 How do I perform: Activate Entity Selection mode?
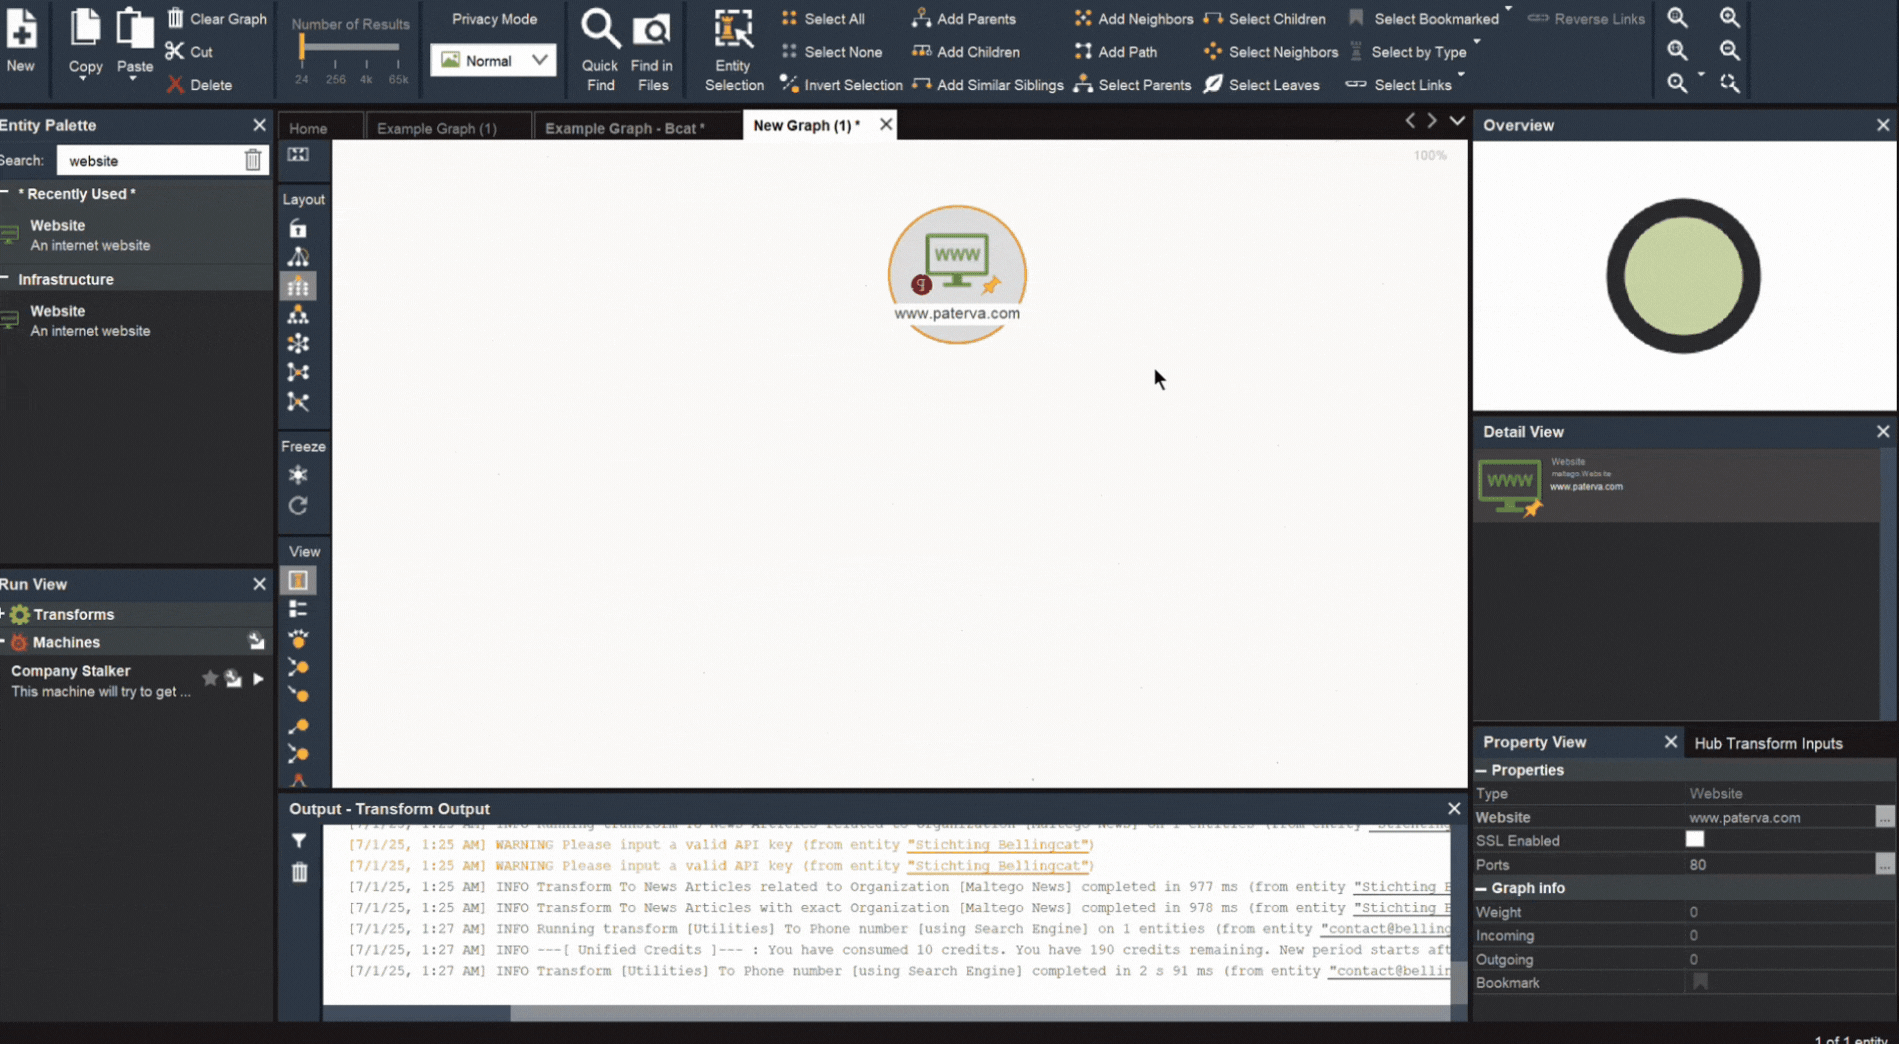coord(733,49)
